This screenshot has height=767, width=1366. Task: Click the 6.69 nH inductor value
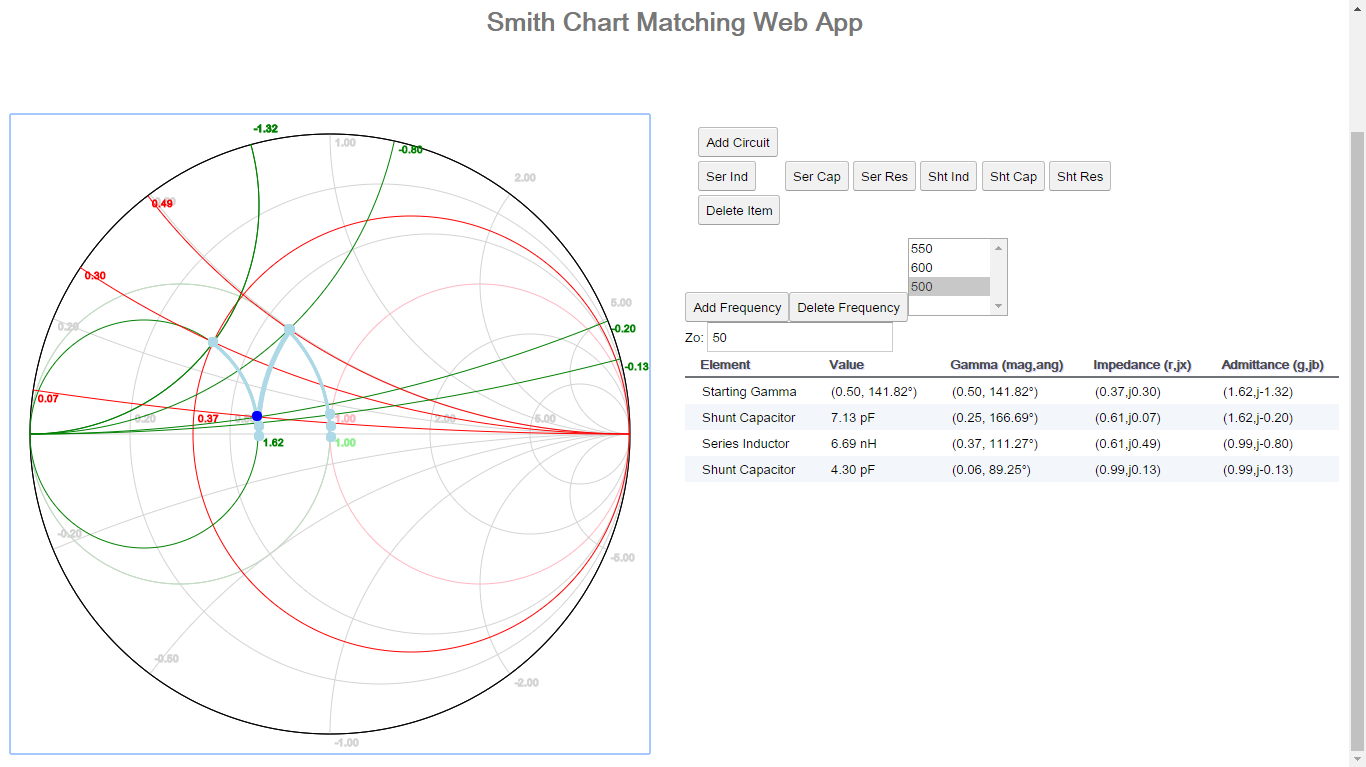(853, 444)
